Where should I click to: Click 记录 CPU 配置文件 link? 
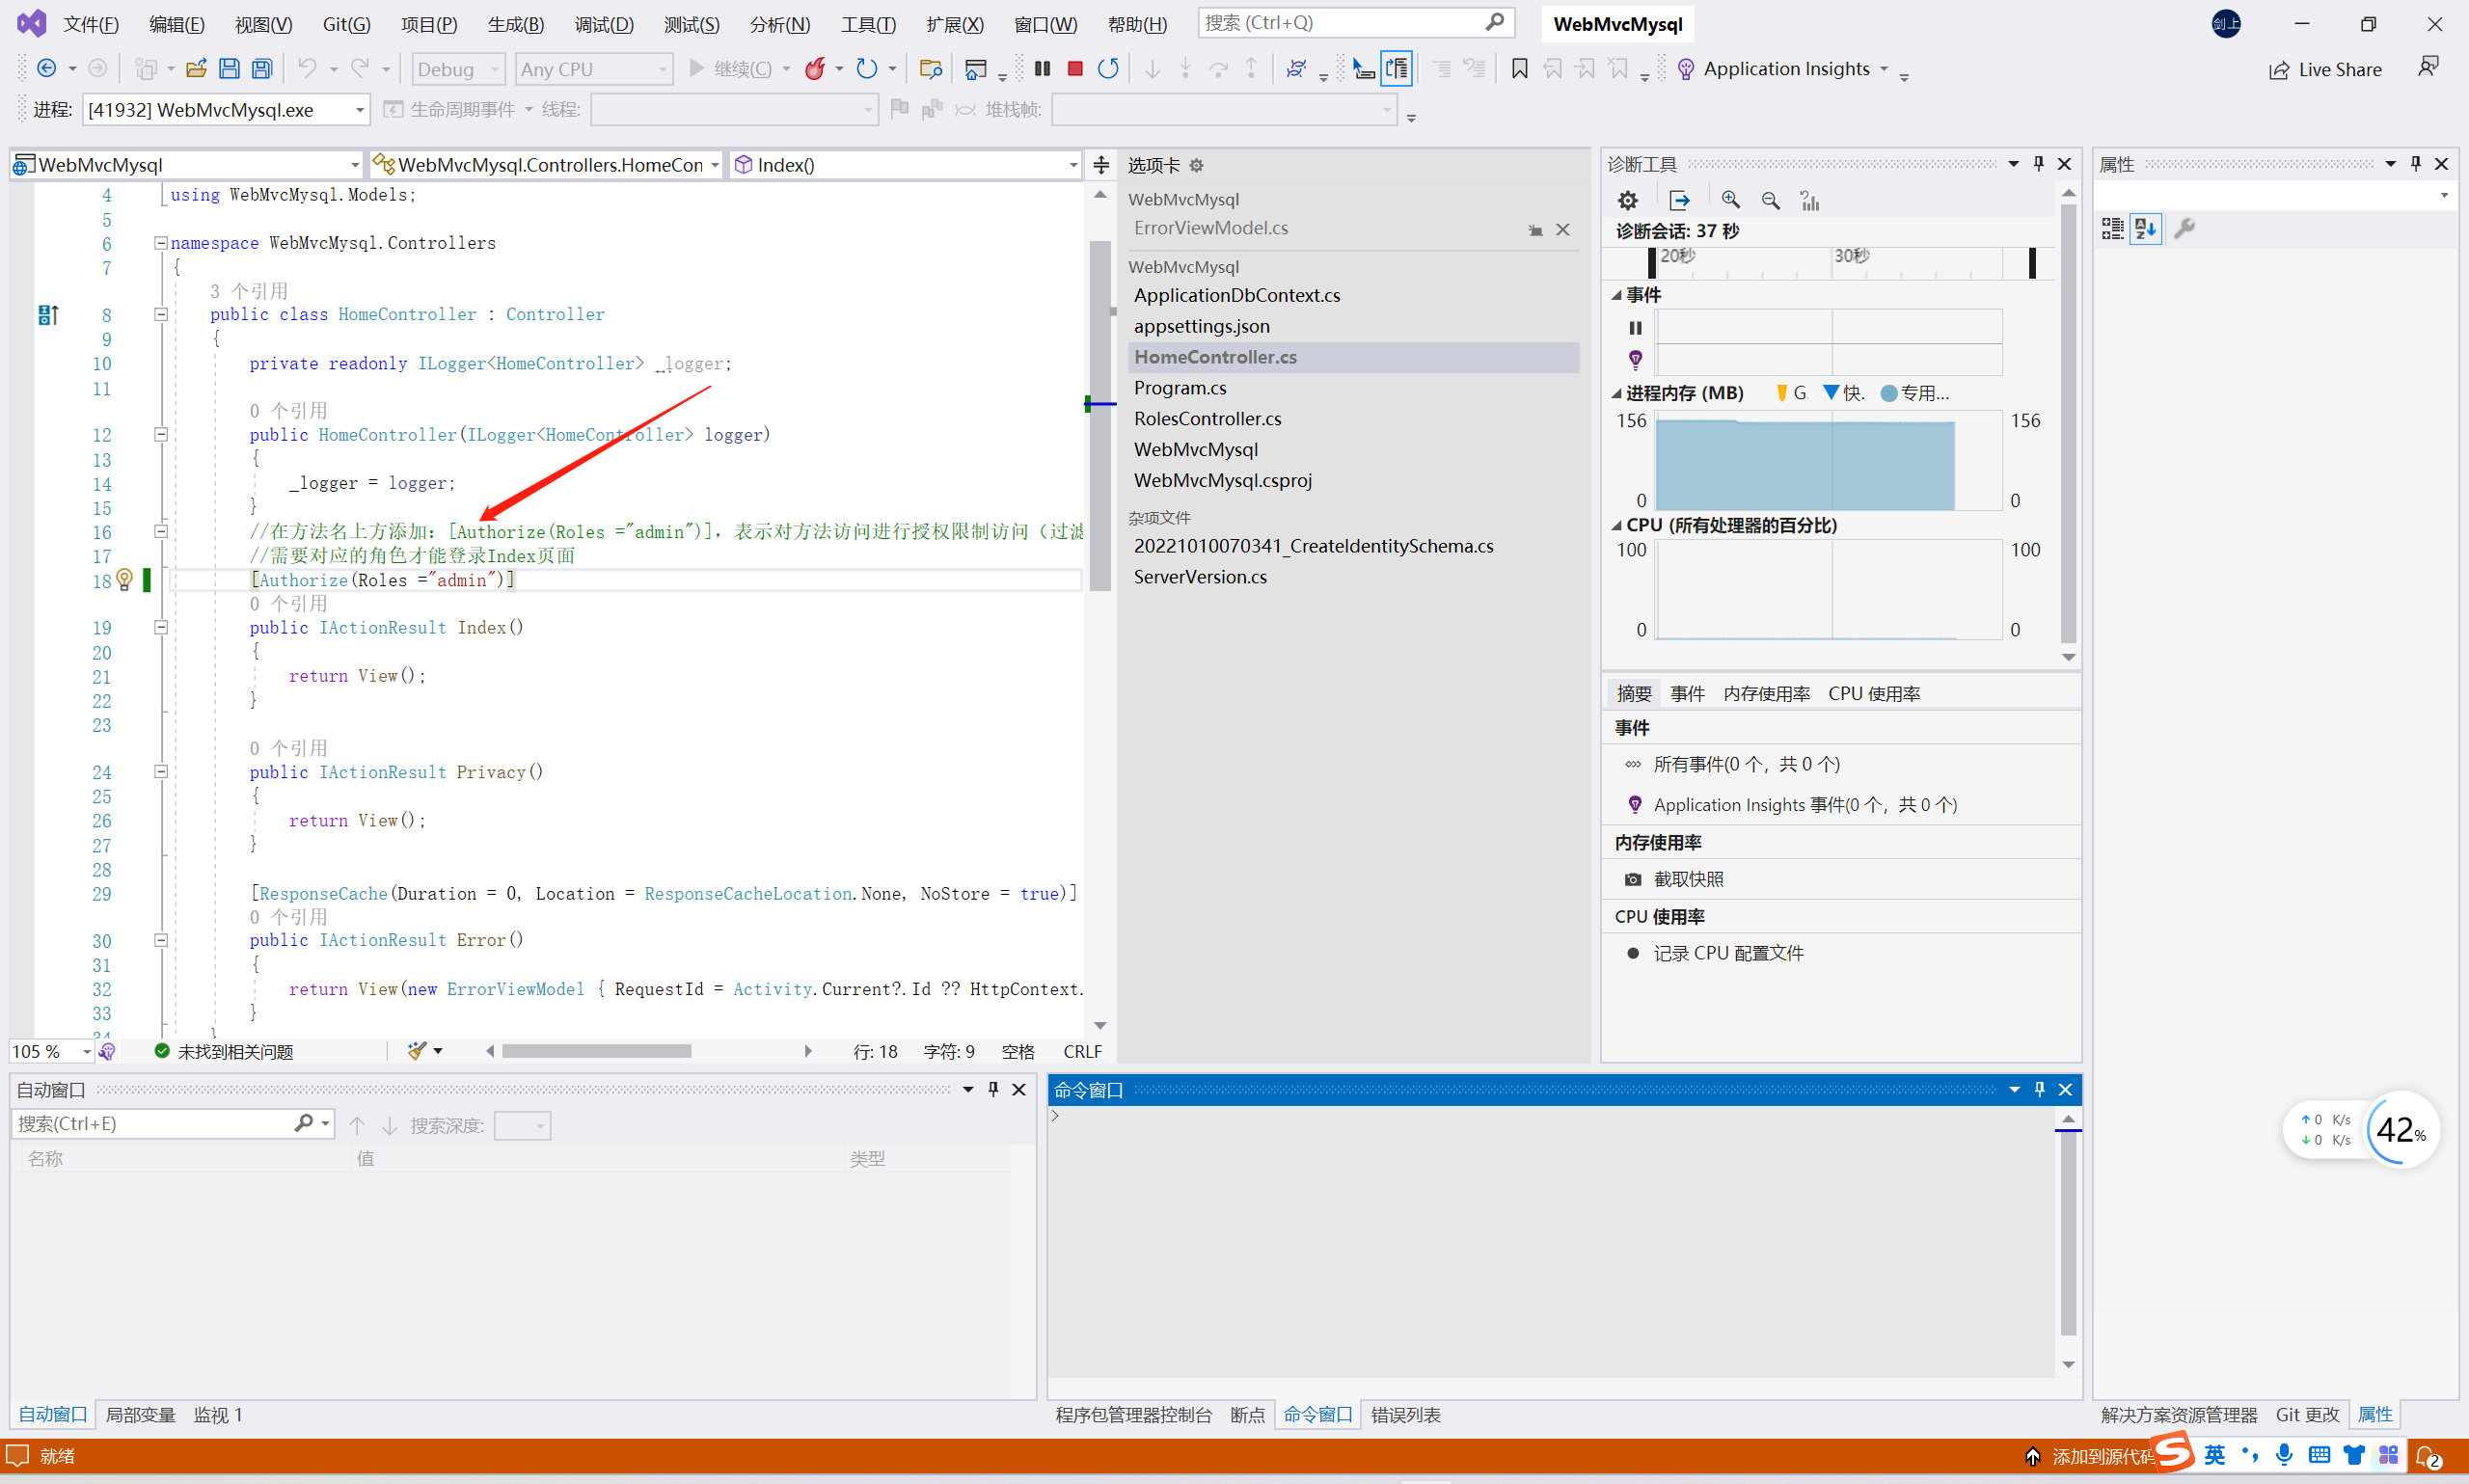pos(1728,954)
